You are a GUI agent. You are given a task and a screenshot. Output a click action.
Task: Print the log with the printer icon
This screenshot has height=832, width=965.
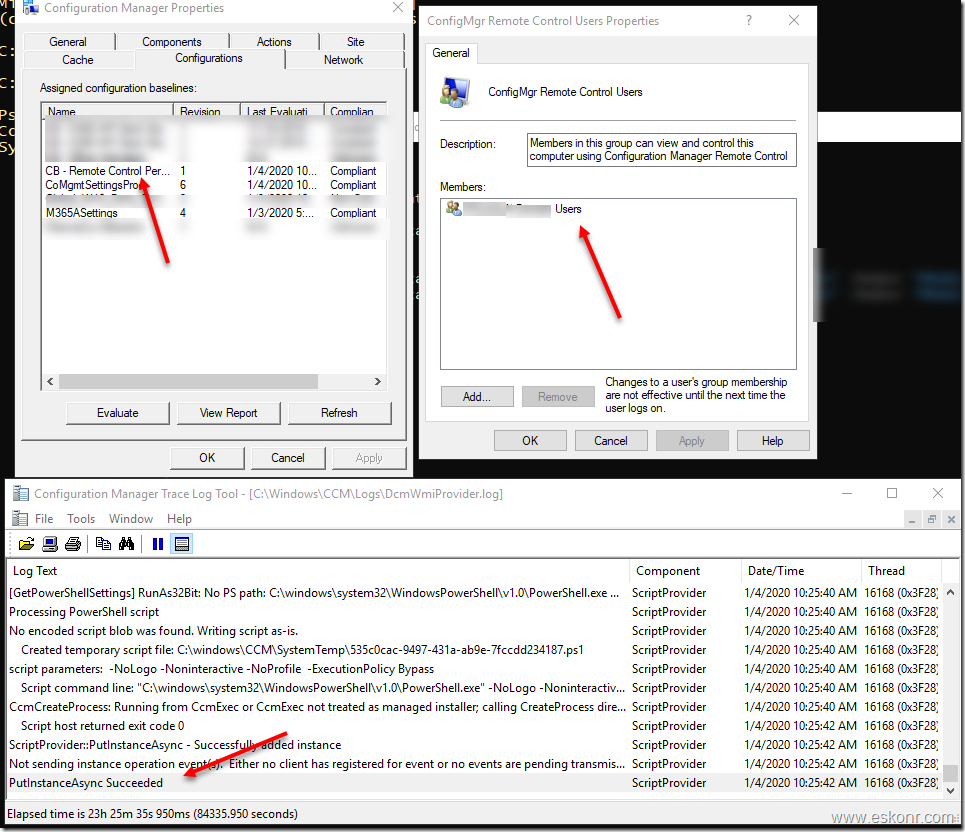tap(73, 544)
